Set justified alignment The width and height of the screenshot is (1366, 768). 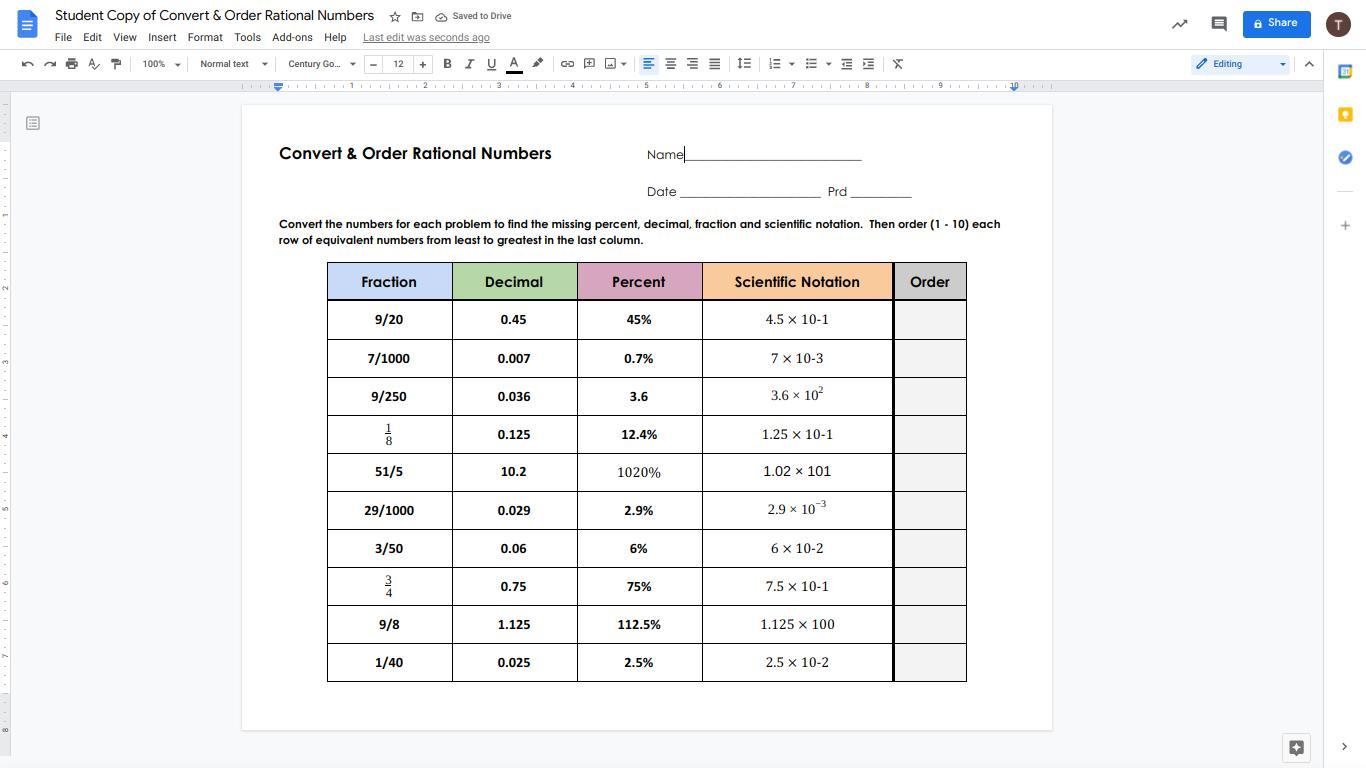pos(714,64)
